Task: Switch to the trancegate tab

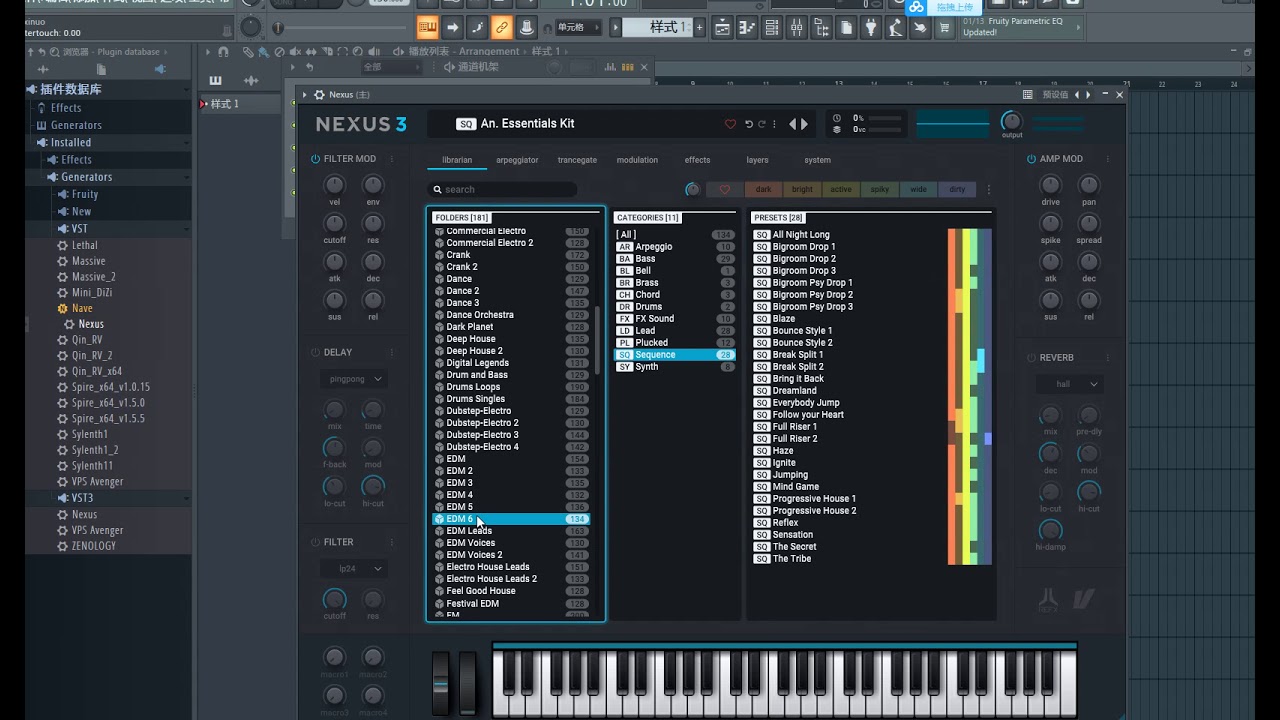Action: click(x=577, y=160)
